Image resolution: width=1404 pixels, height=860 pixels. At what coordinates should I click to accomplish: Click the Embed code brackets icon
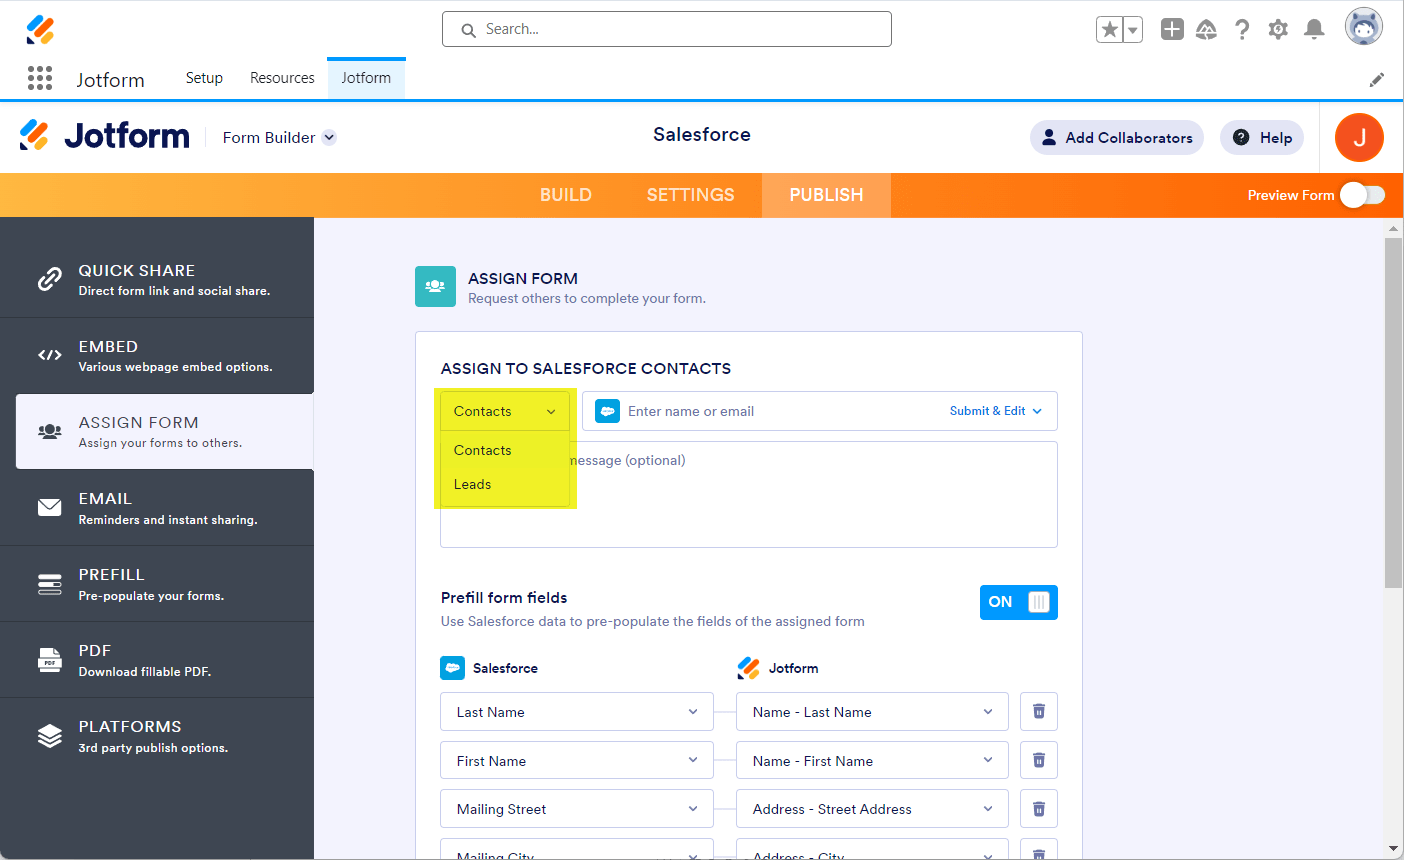pos(49,355)
